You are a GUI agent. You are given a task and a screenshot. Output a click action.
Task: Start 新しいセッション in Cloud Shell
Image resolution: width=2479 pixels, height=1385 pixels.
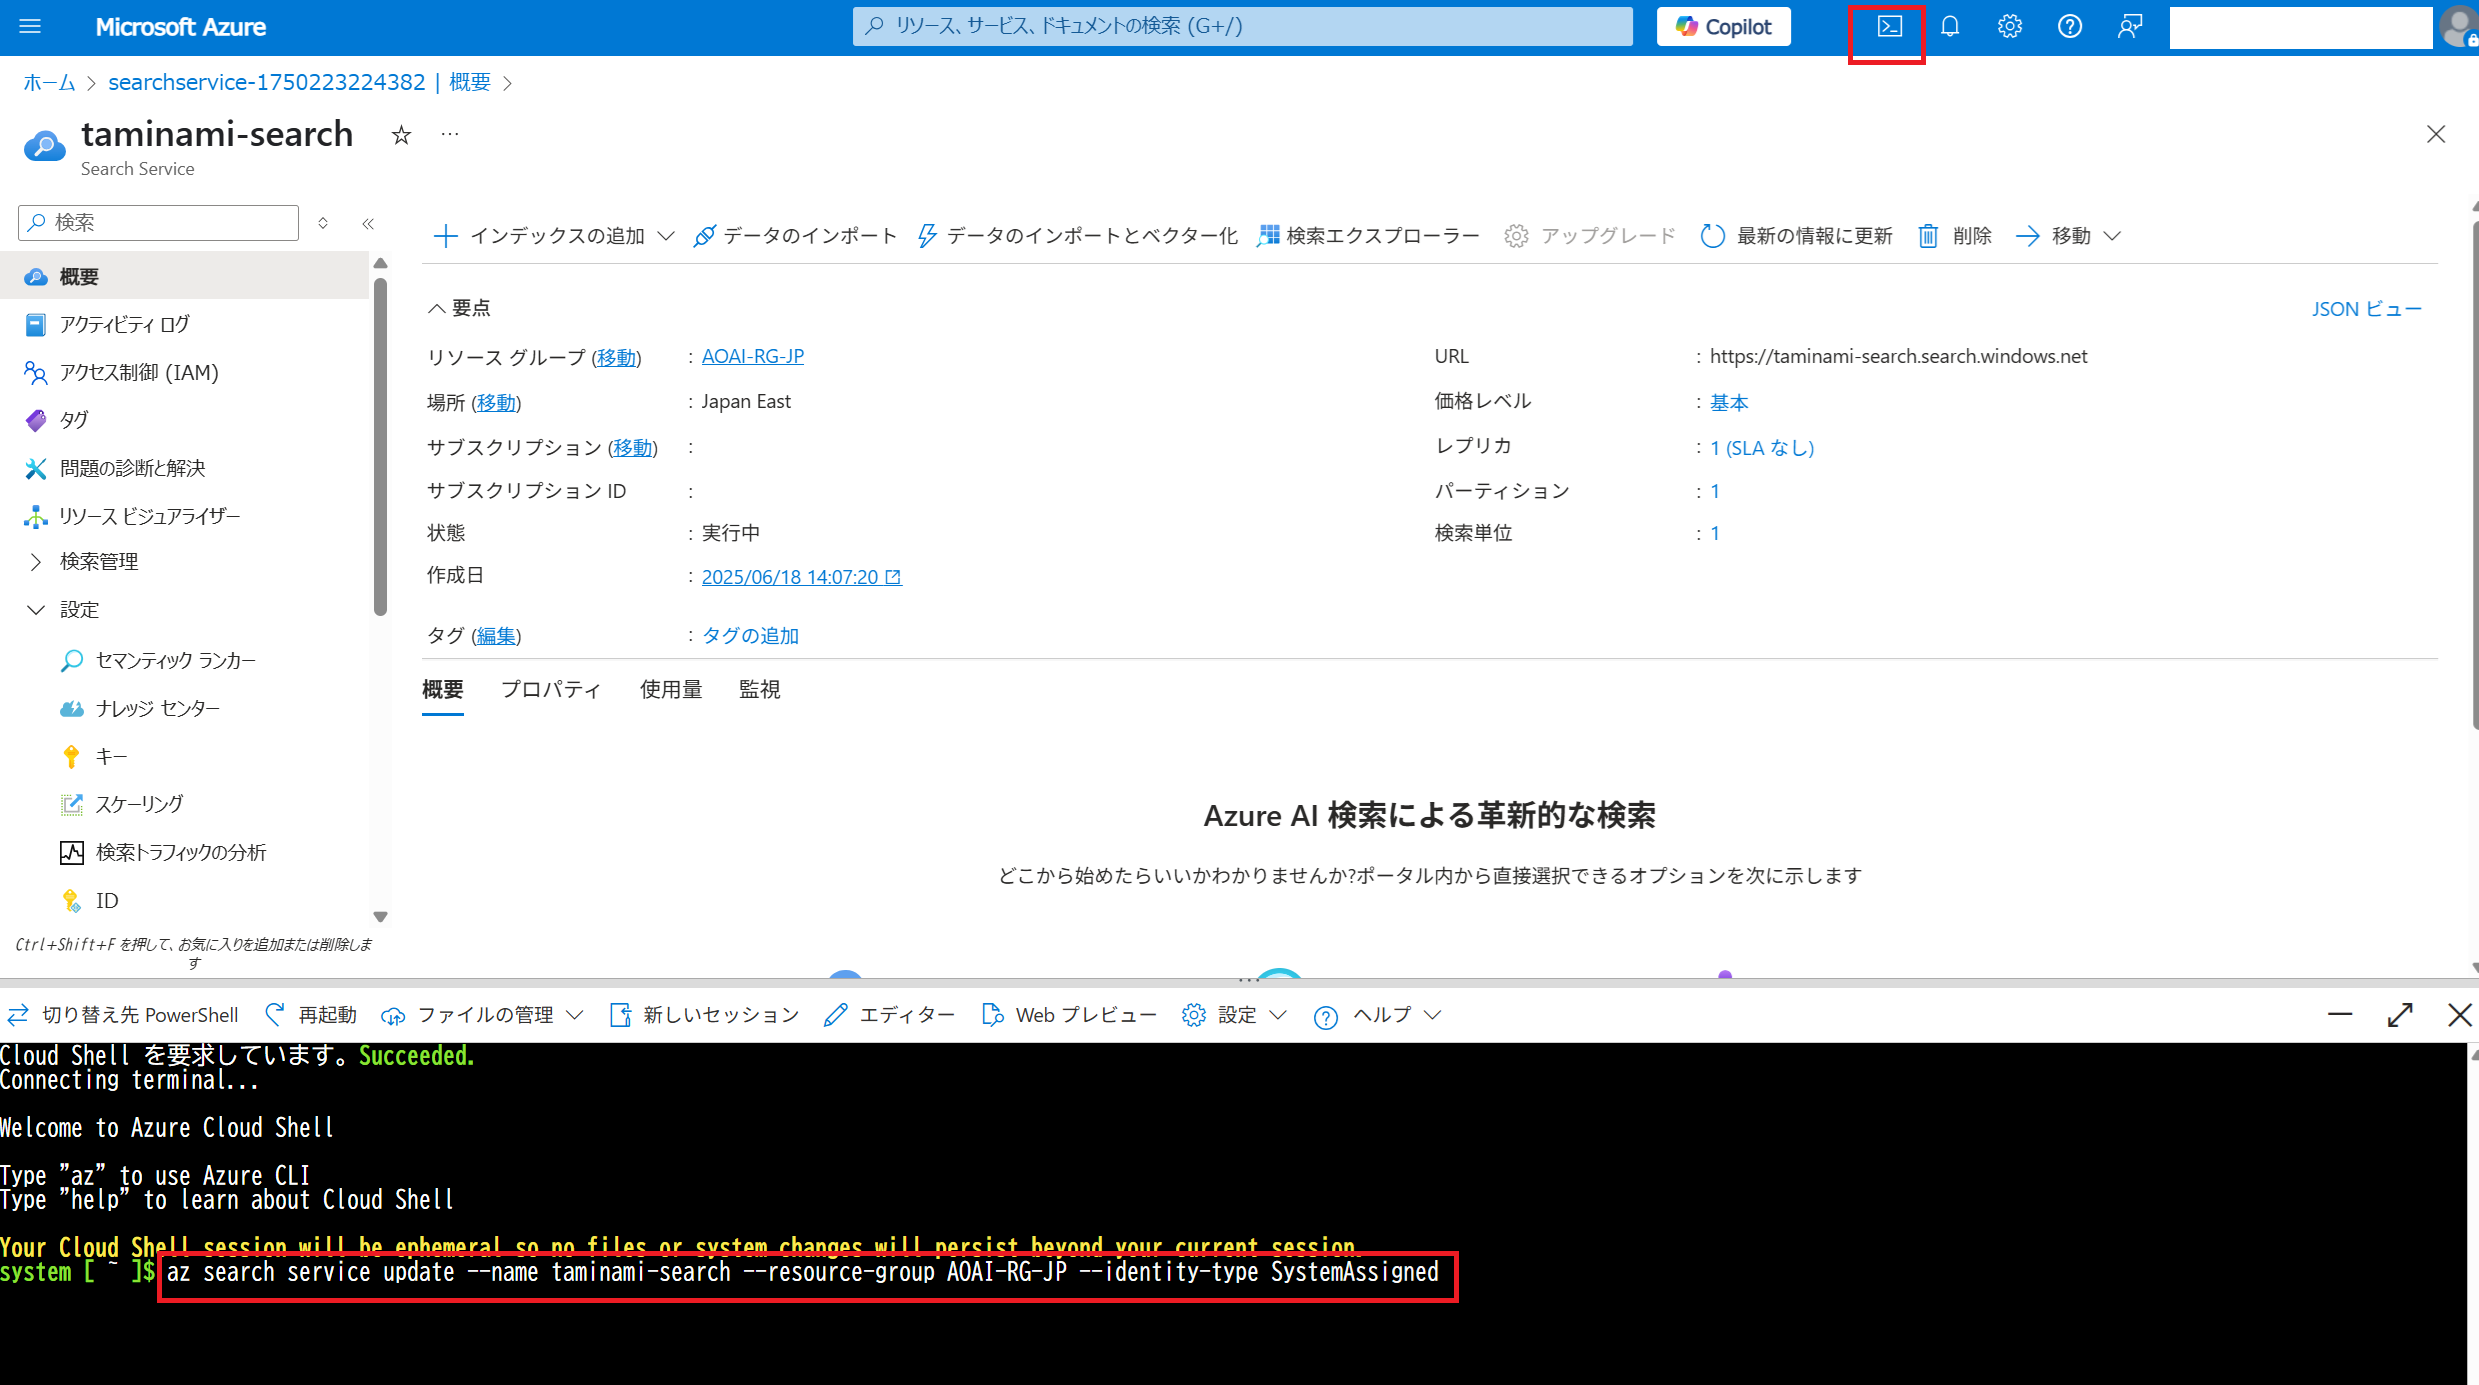(x=705, y=1015)
